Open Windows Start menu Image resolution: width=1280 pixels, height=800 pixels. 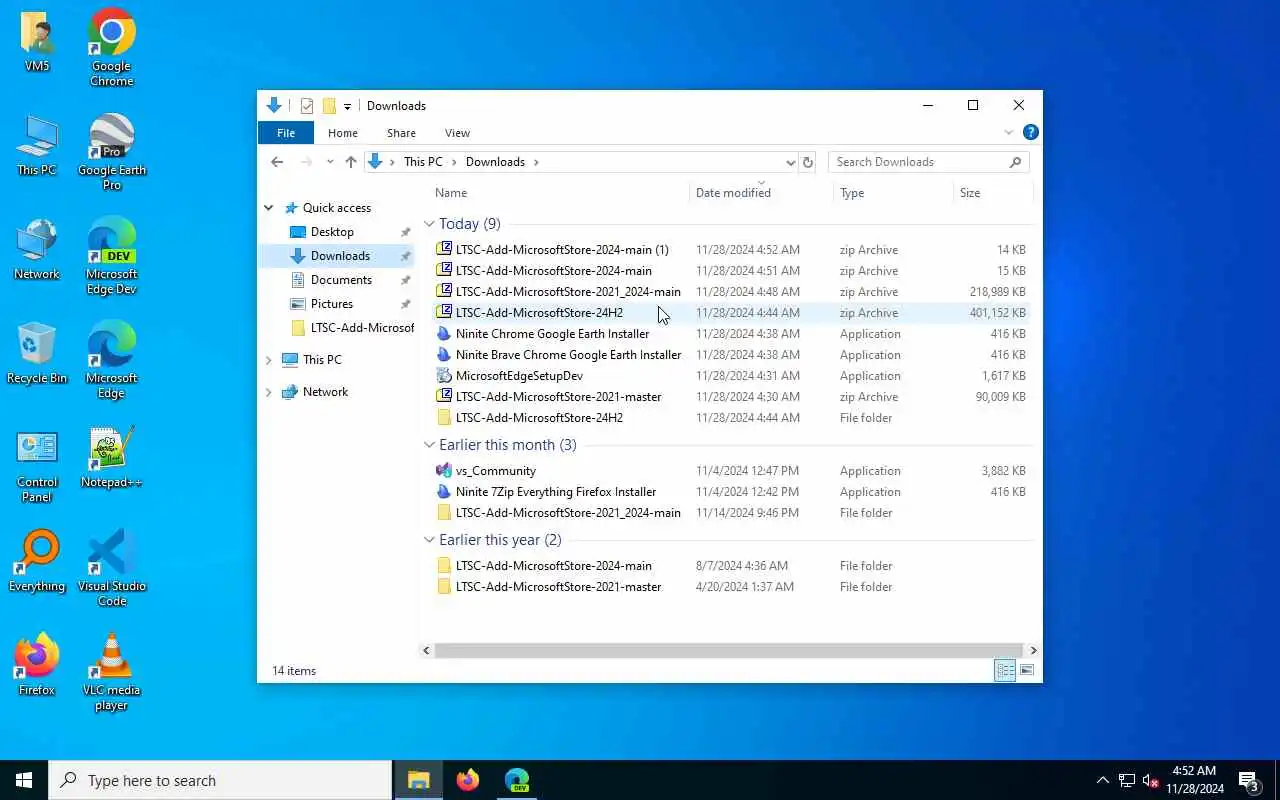pyautogui.click(x=24, y=780)
